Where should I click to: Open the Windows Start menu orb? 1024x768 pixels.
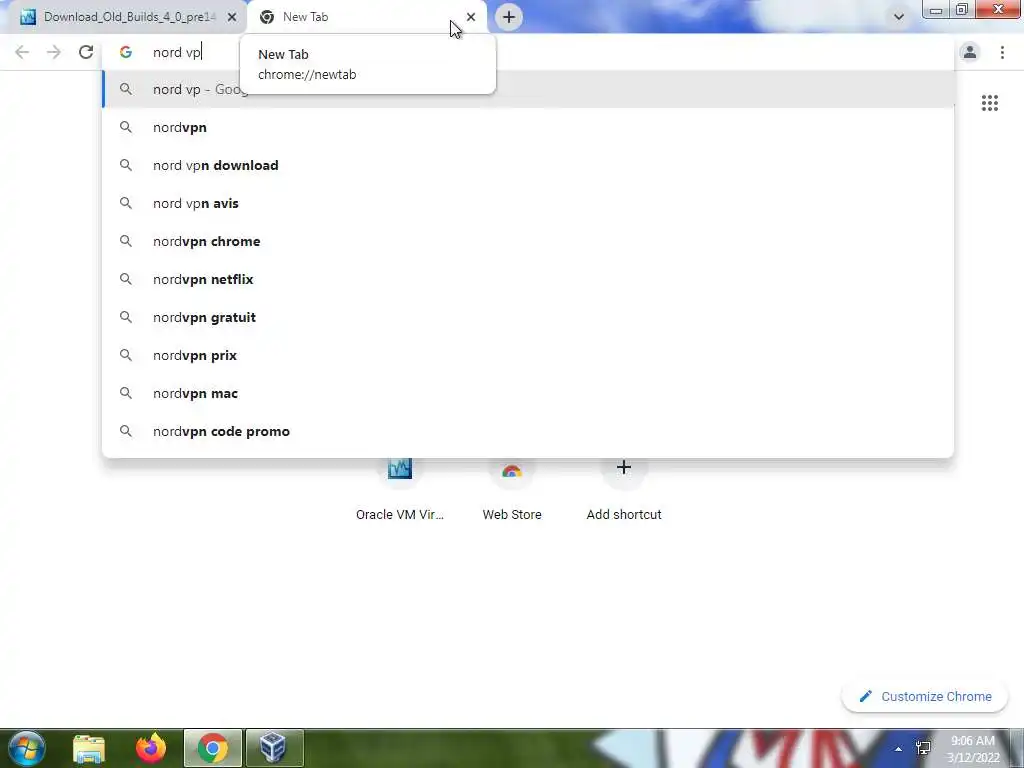27,748
